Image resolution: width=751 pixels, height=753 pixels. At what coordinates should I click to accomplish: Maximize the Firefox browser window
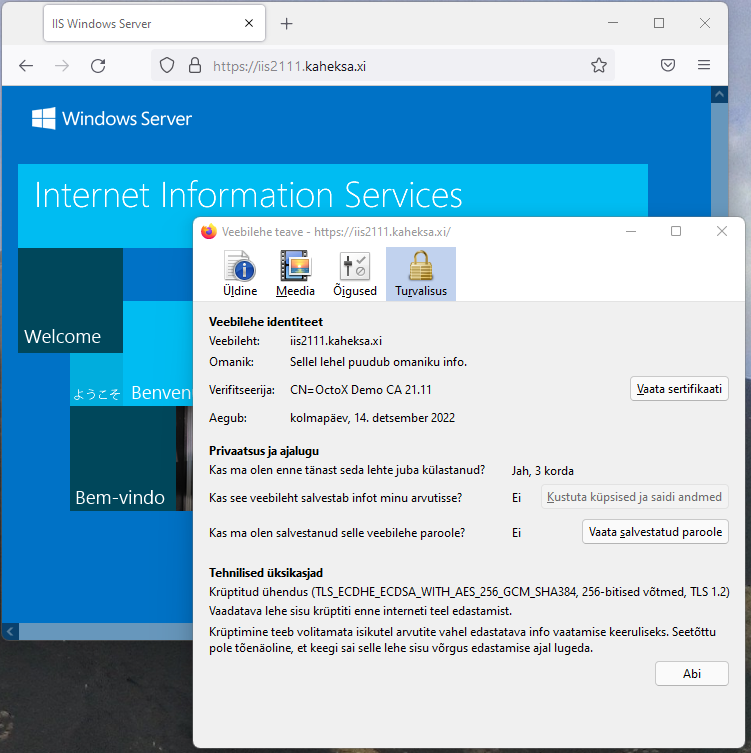coord(659,23)
